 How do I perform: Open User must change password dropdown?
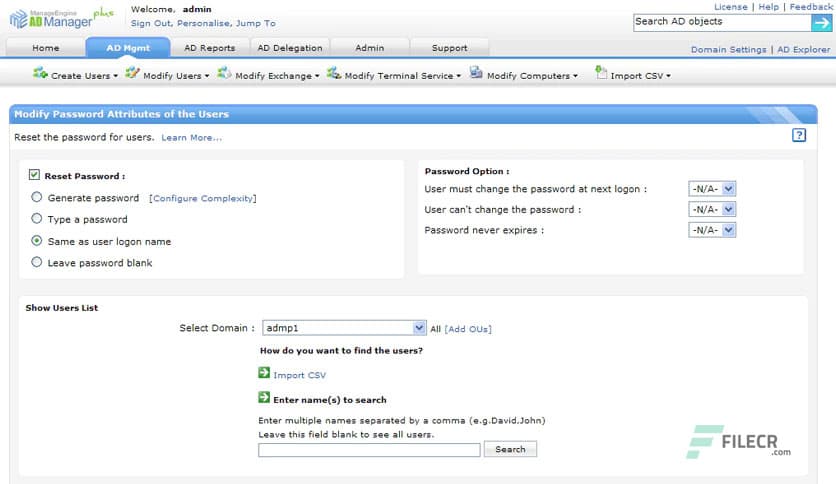pyautogui.click(x=712, y=189)
